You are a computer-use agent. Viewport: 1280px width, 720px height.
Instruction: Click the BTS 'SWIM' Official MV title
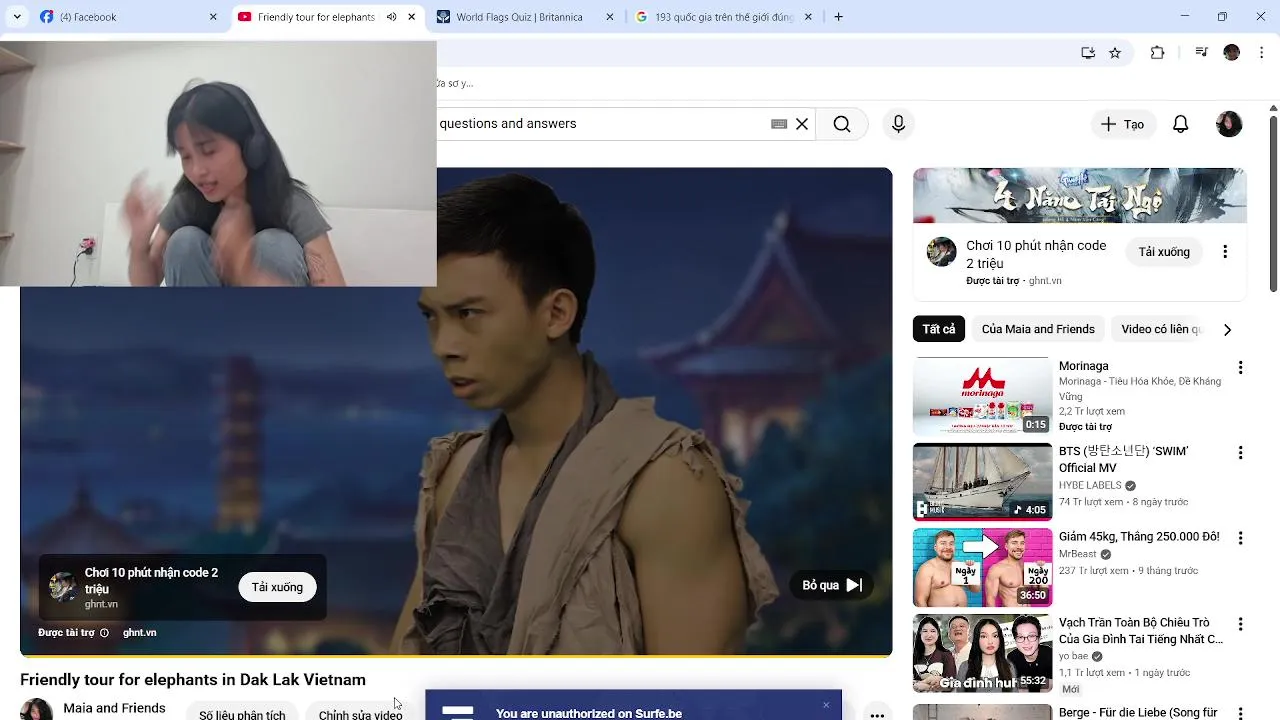coord(1124,459)
